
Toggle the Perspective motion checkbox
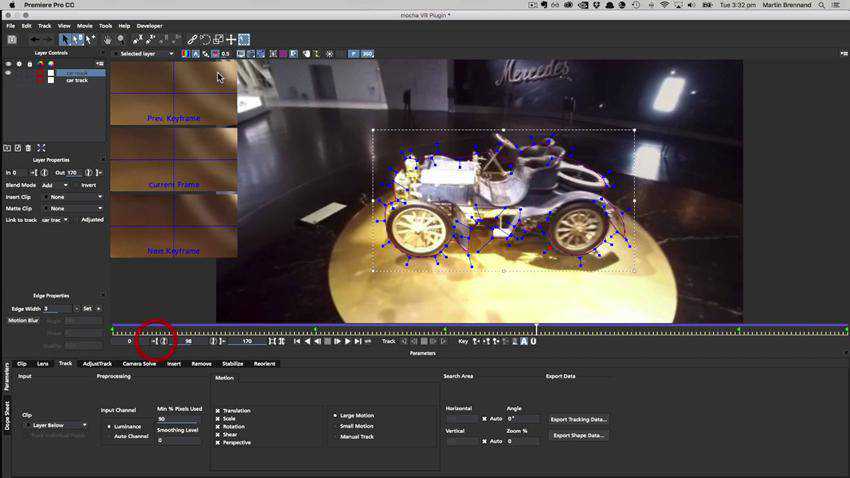[x=218, y=442]
